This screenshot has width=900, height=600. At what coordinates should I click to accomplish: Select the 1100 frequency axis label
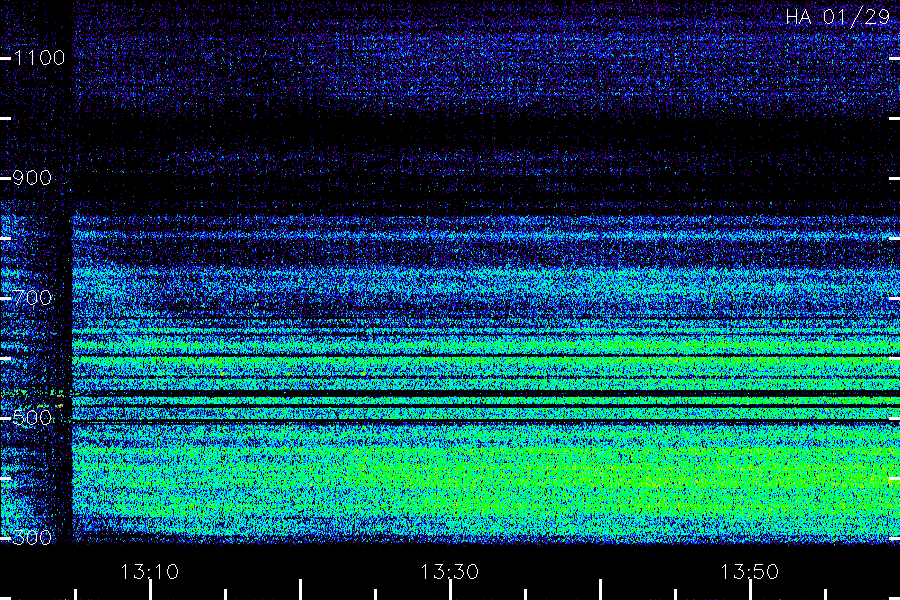[x=39, y=58]
